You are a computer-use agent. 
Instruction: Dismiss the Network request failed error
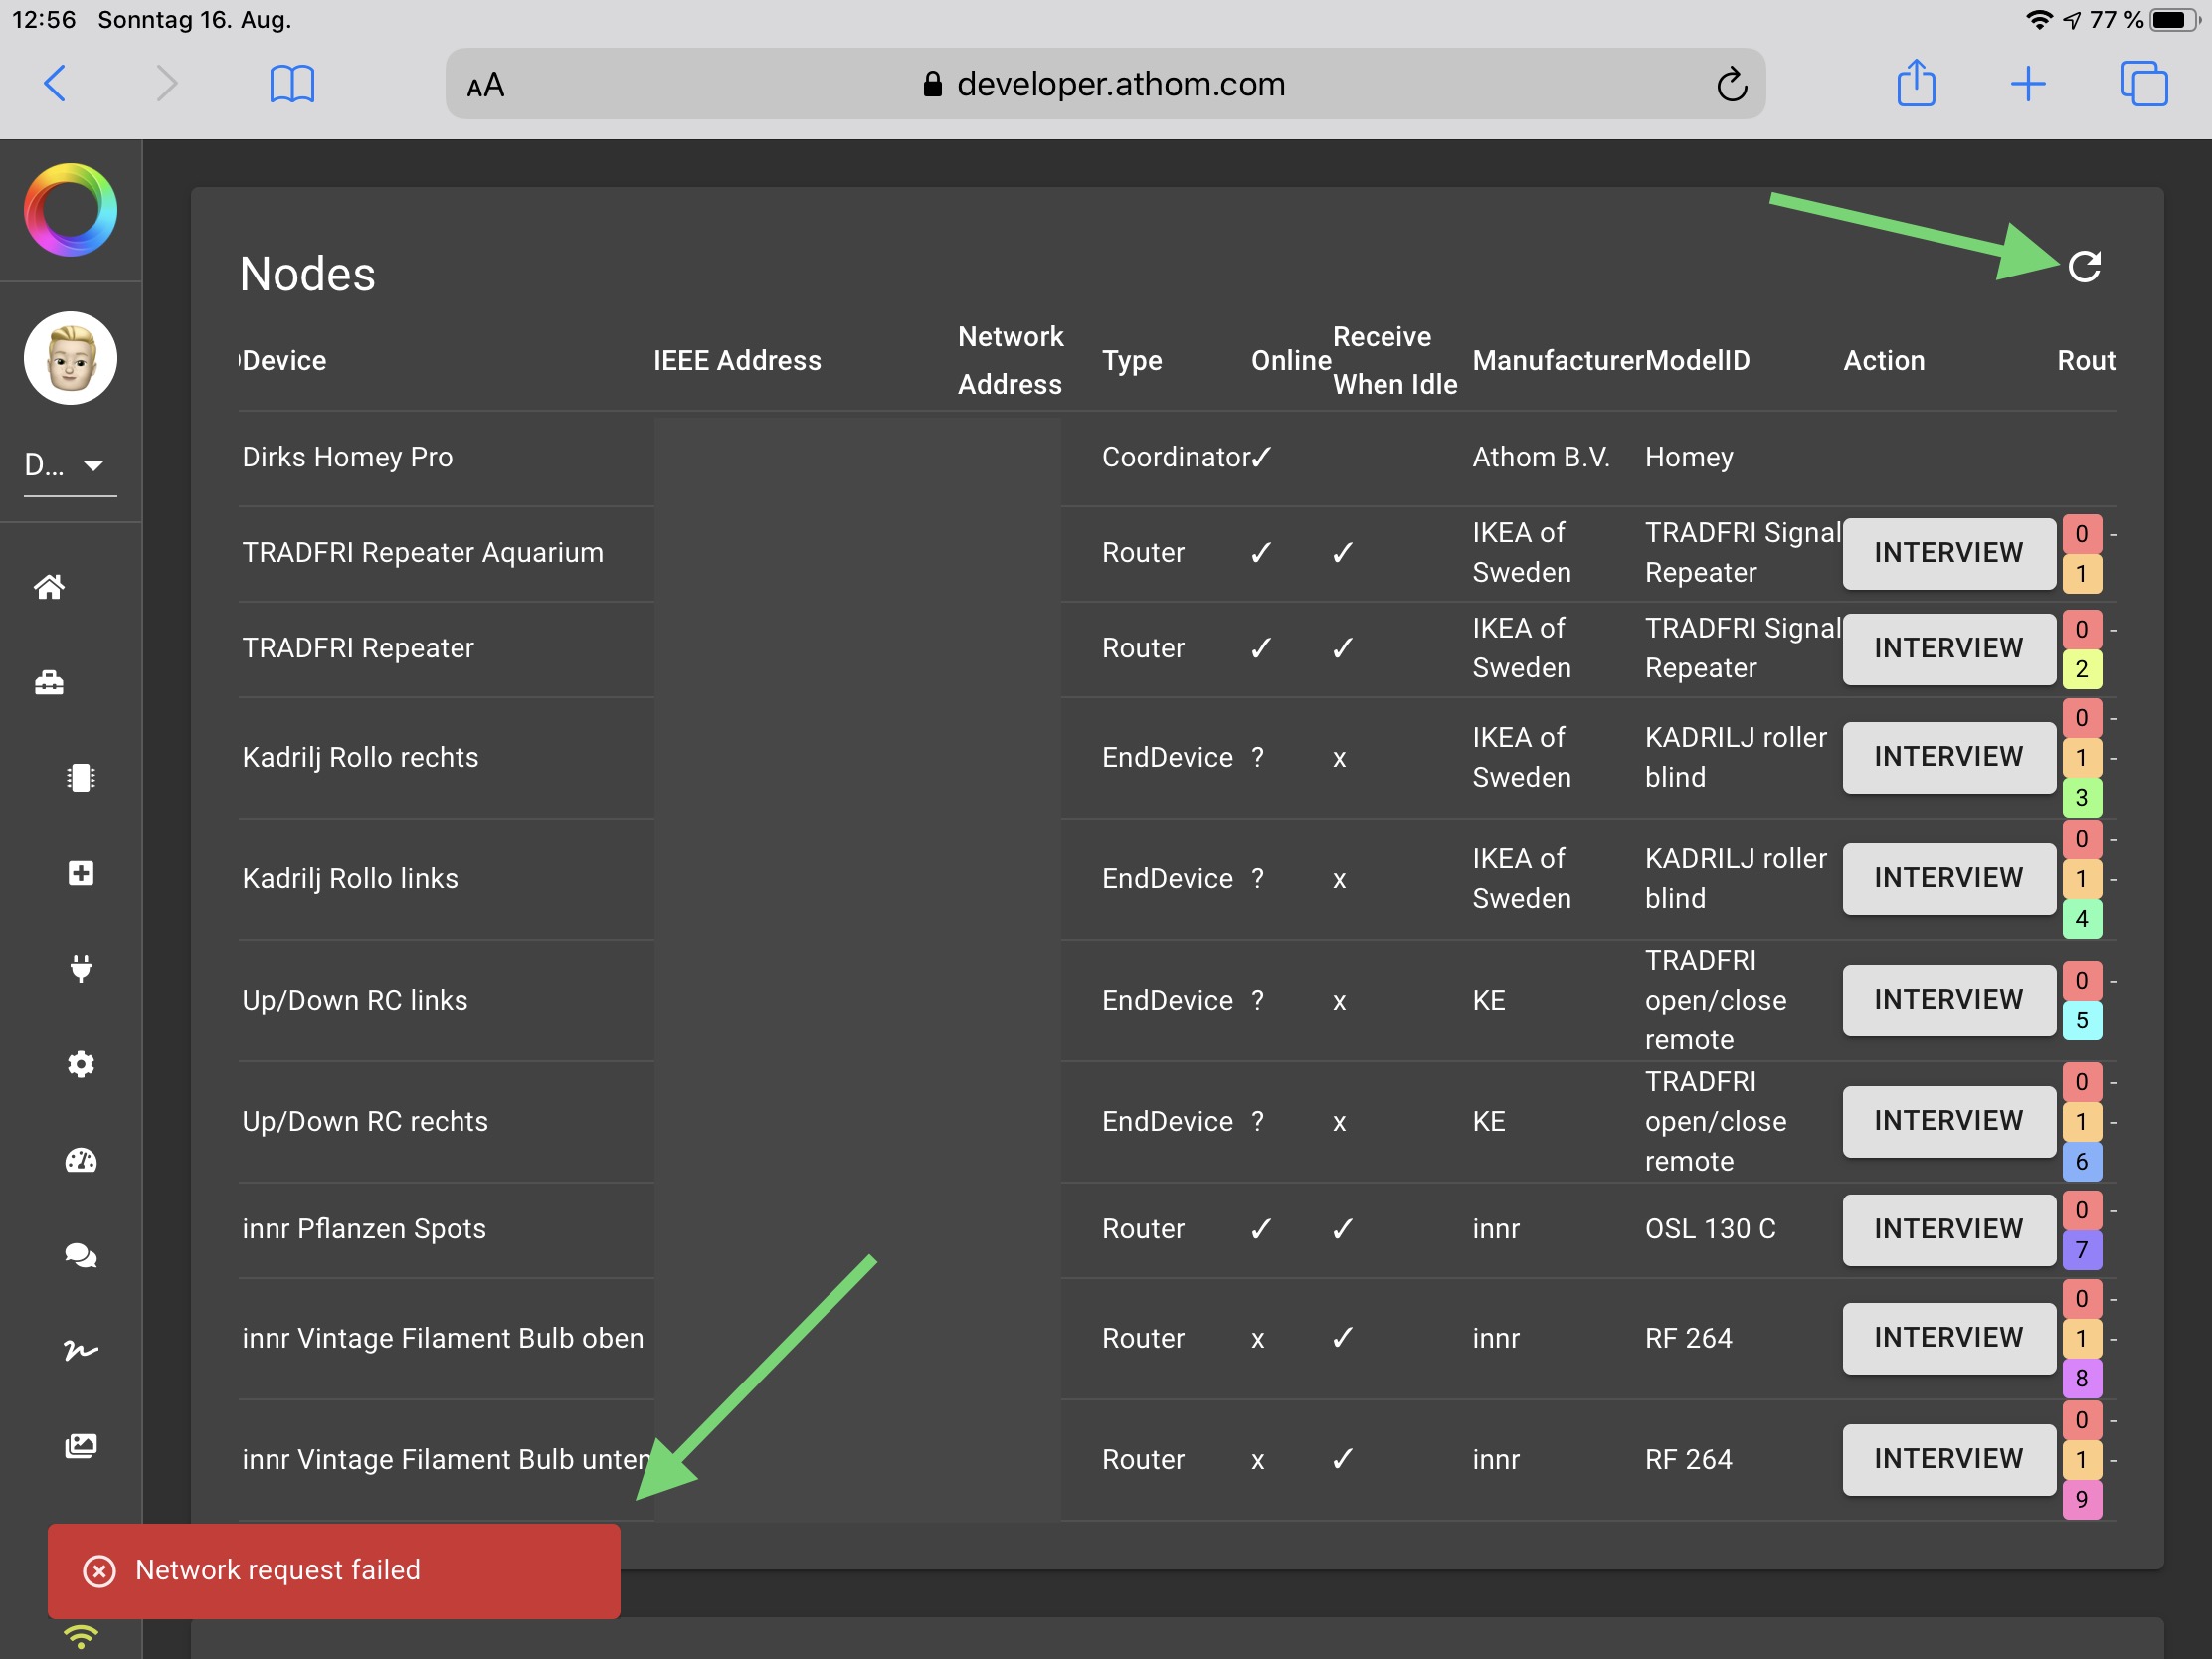coord(99,1571)
